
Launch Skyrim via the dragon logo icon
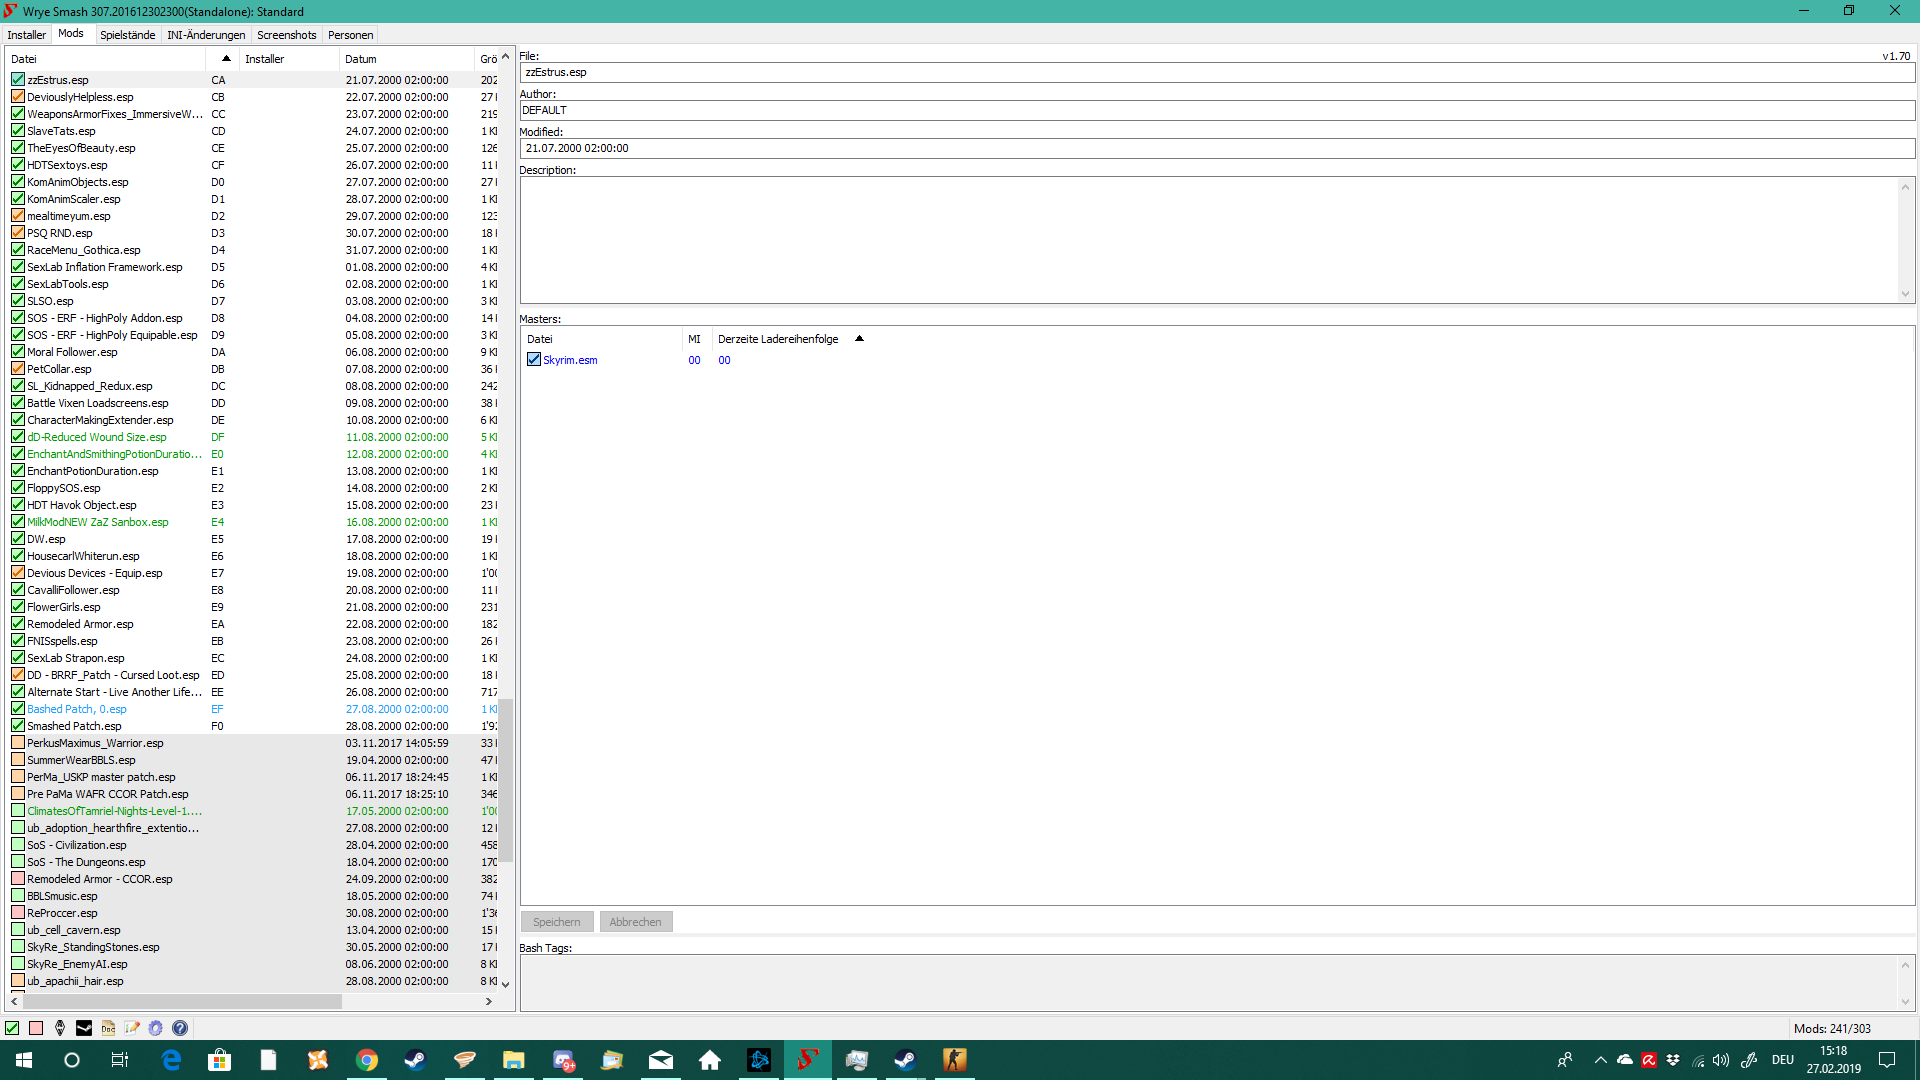click(60, 1028)
